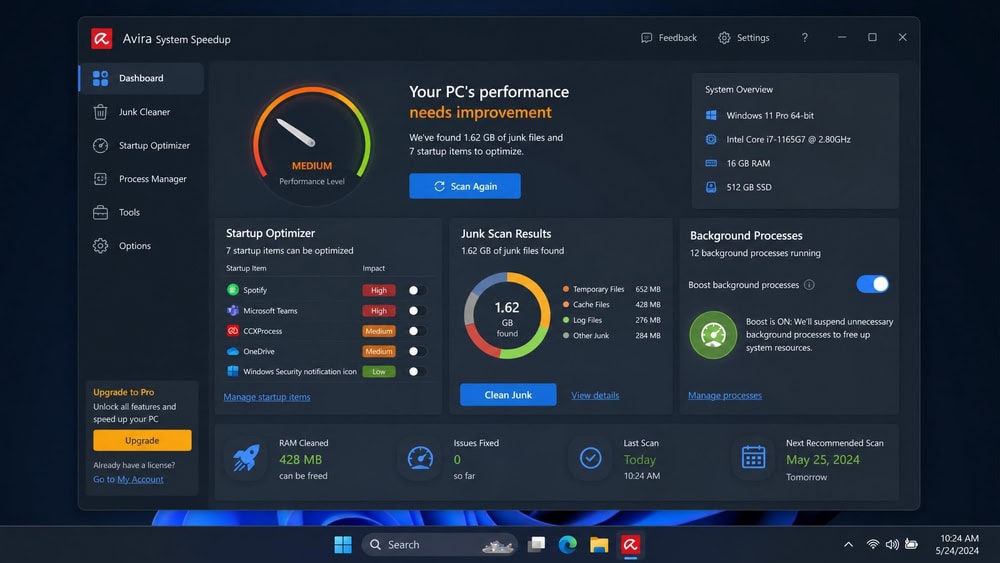Click the gauge icon next to Issues Fixed
The image size is (1000, 563).
tap(420, 458)
